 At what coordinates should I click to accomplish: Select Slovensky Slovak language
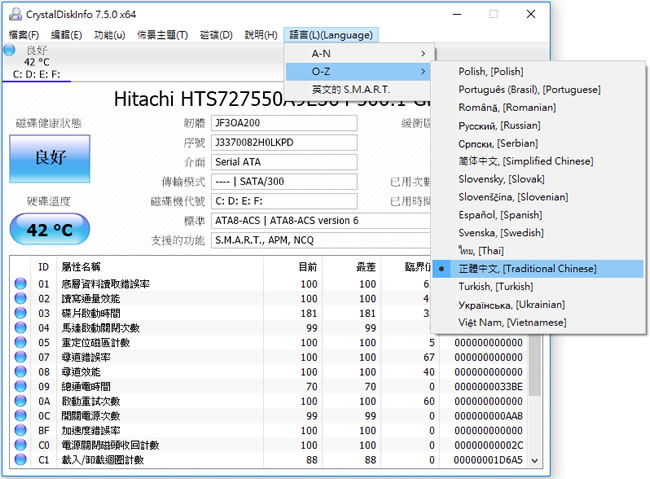(538, 179)
